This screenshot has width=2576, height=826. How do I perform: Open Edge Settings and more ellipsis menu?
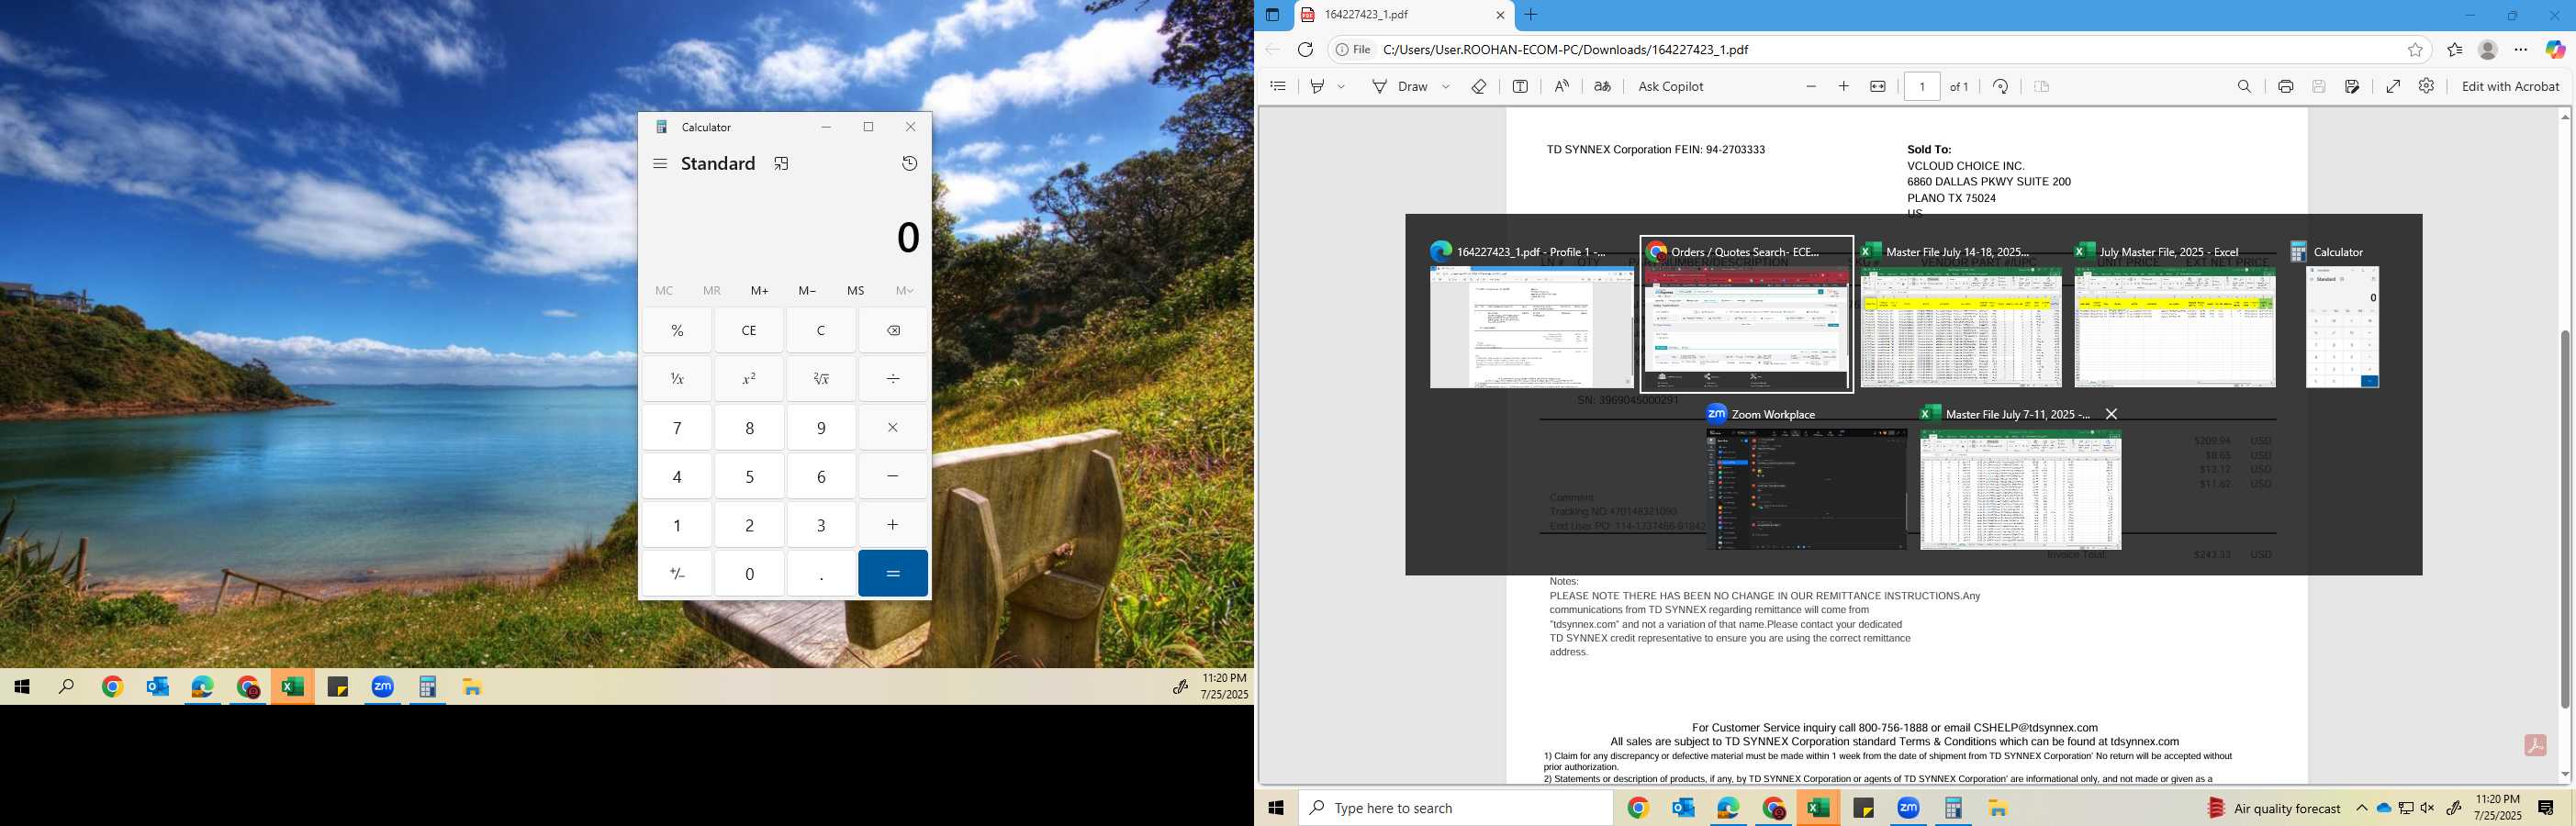click(2521, 49)
